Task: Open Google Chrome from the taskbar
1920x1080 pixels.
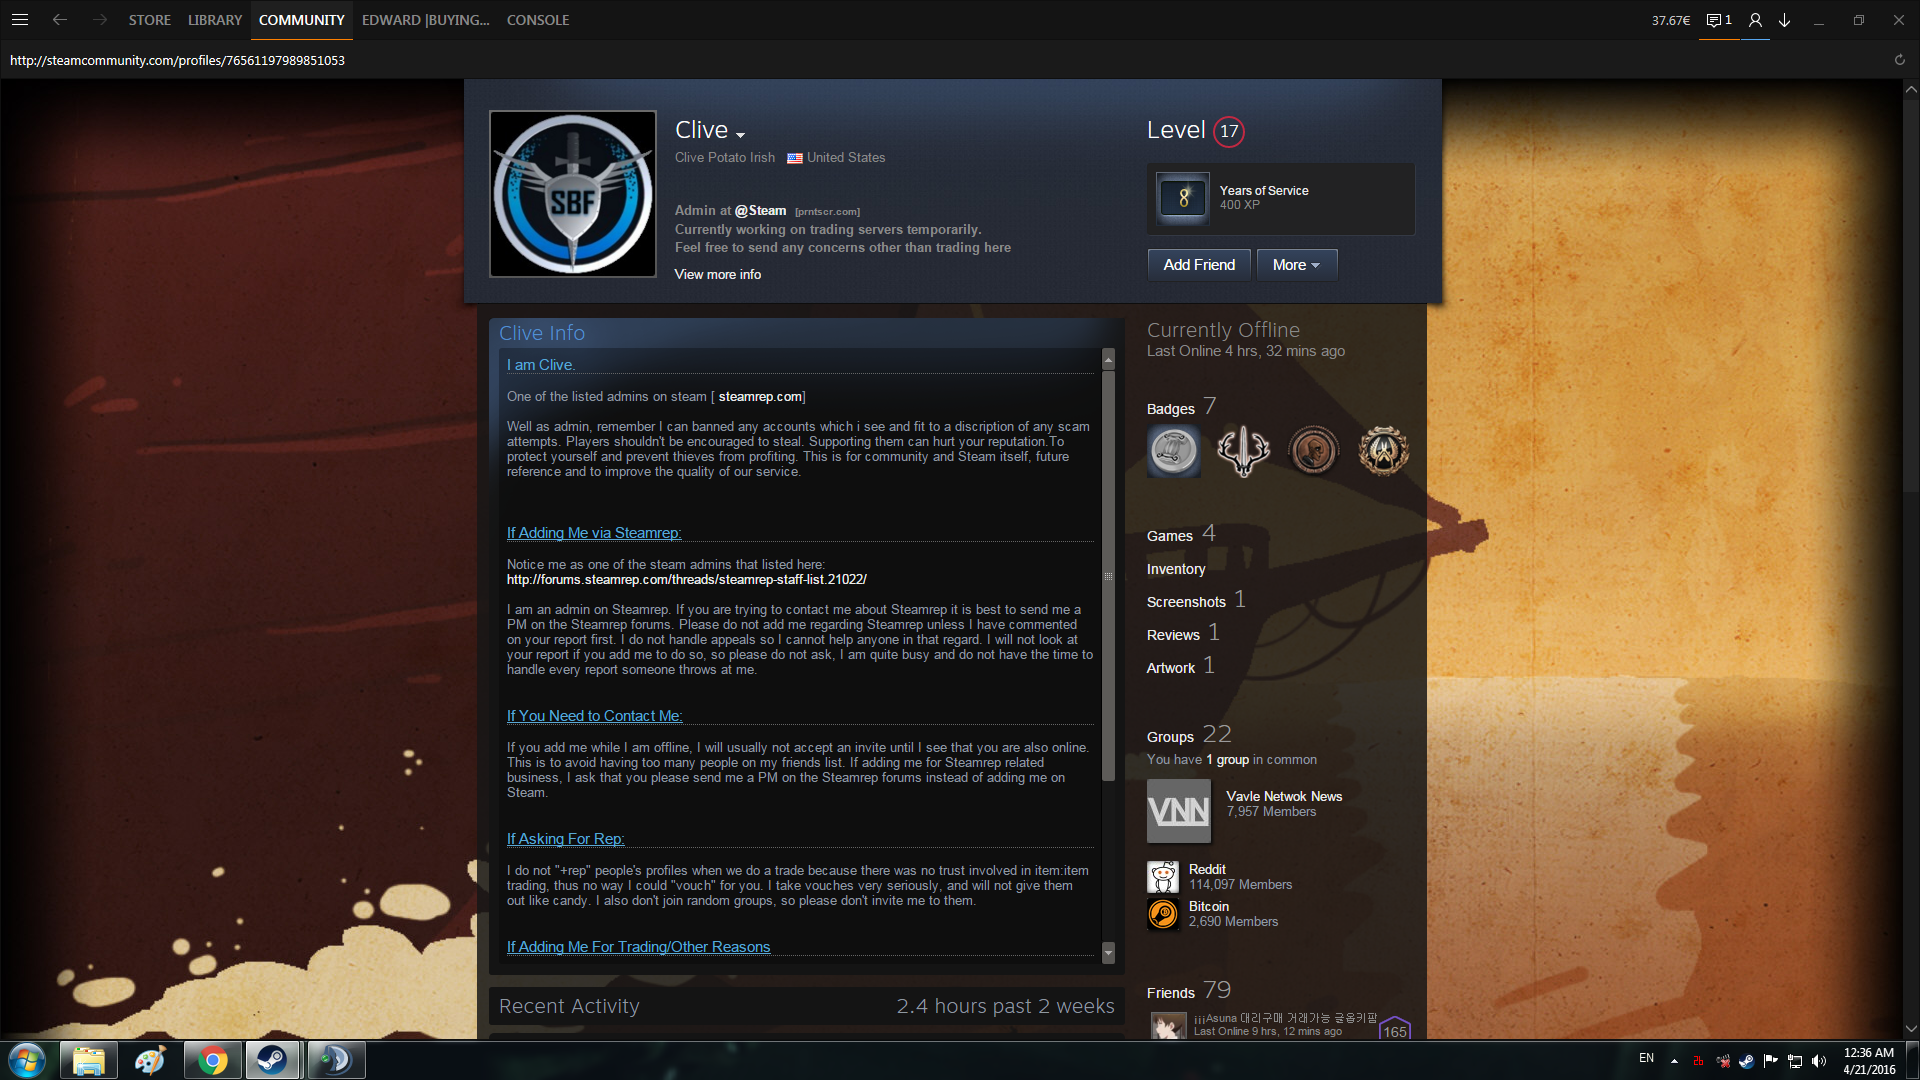Action: point(212,1060)
